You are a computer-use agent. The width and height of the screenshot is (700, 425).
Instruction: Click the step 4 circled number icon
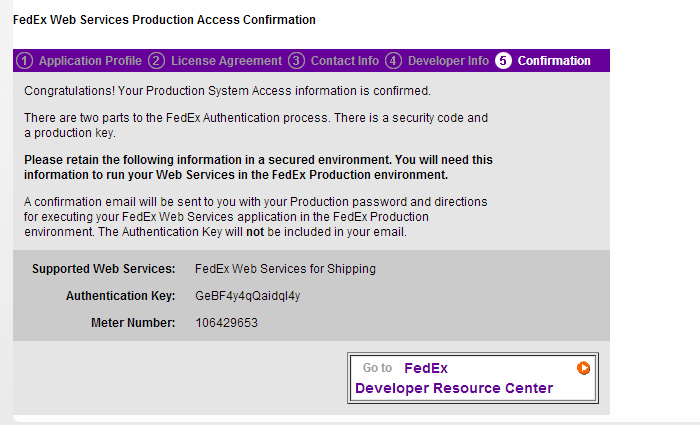pyautogui.click(x=393, y=61)
